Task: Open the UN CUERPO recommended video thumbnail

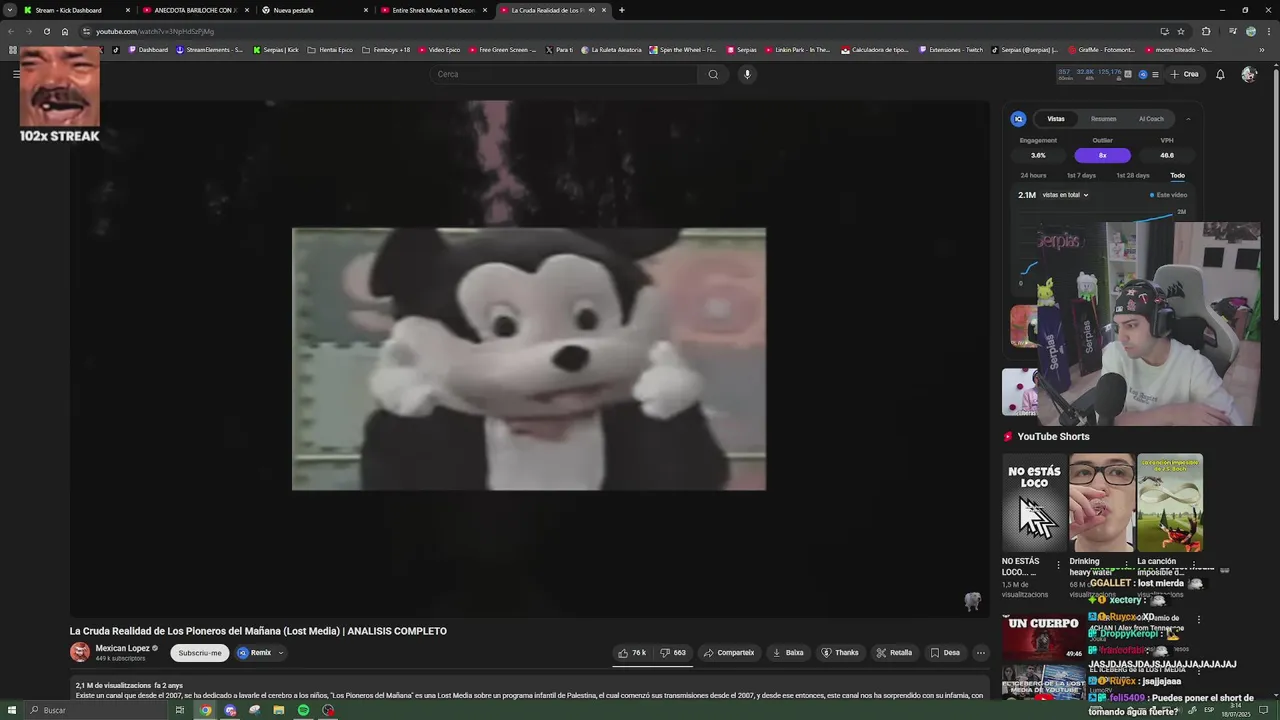Action: [1044, 638]
